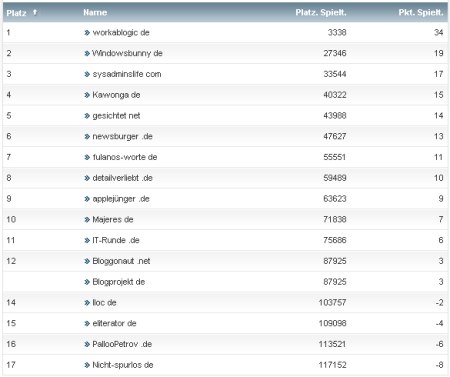The image size is (450, 377).
Task: Open the Majeres de link
Action: 113,219
